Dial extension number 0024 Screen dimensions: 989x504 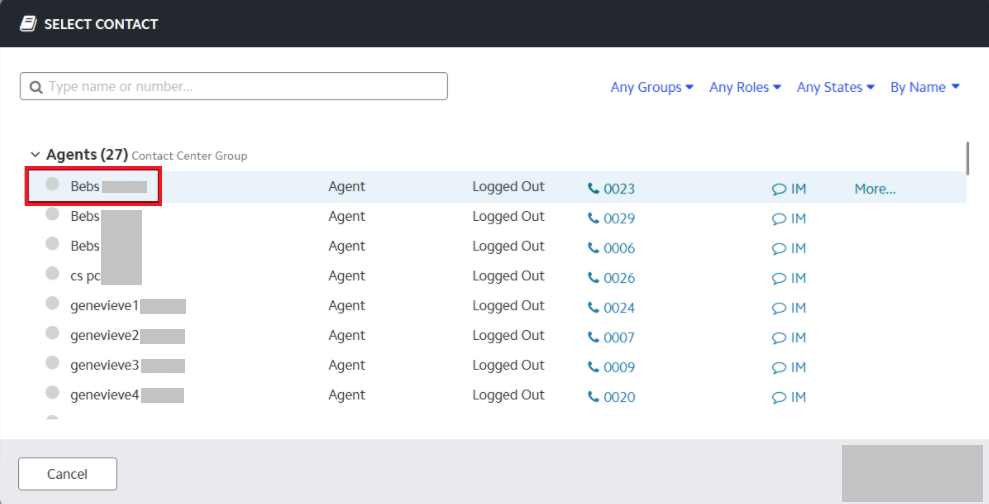(619, 308)
